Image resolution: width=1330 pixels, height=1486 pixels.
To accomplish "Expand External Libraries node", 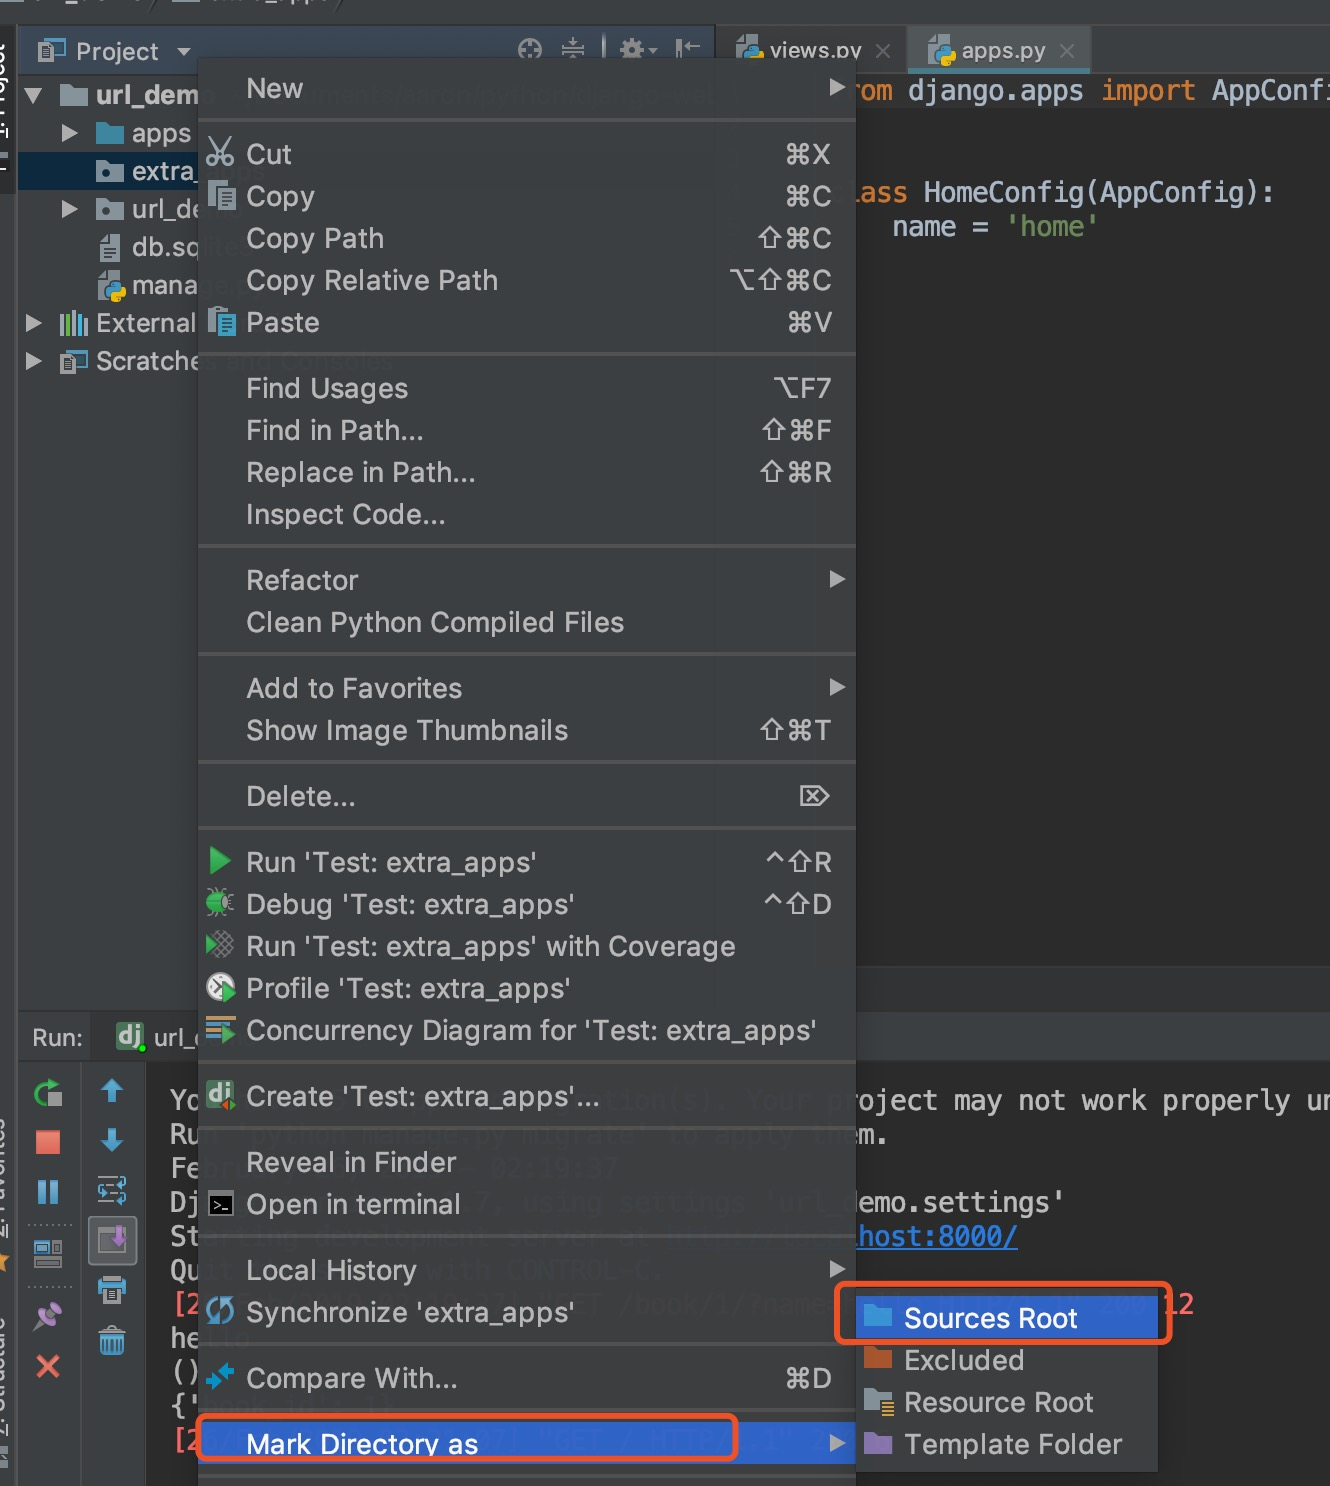I will (x=34, y=323).
